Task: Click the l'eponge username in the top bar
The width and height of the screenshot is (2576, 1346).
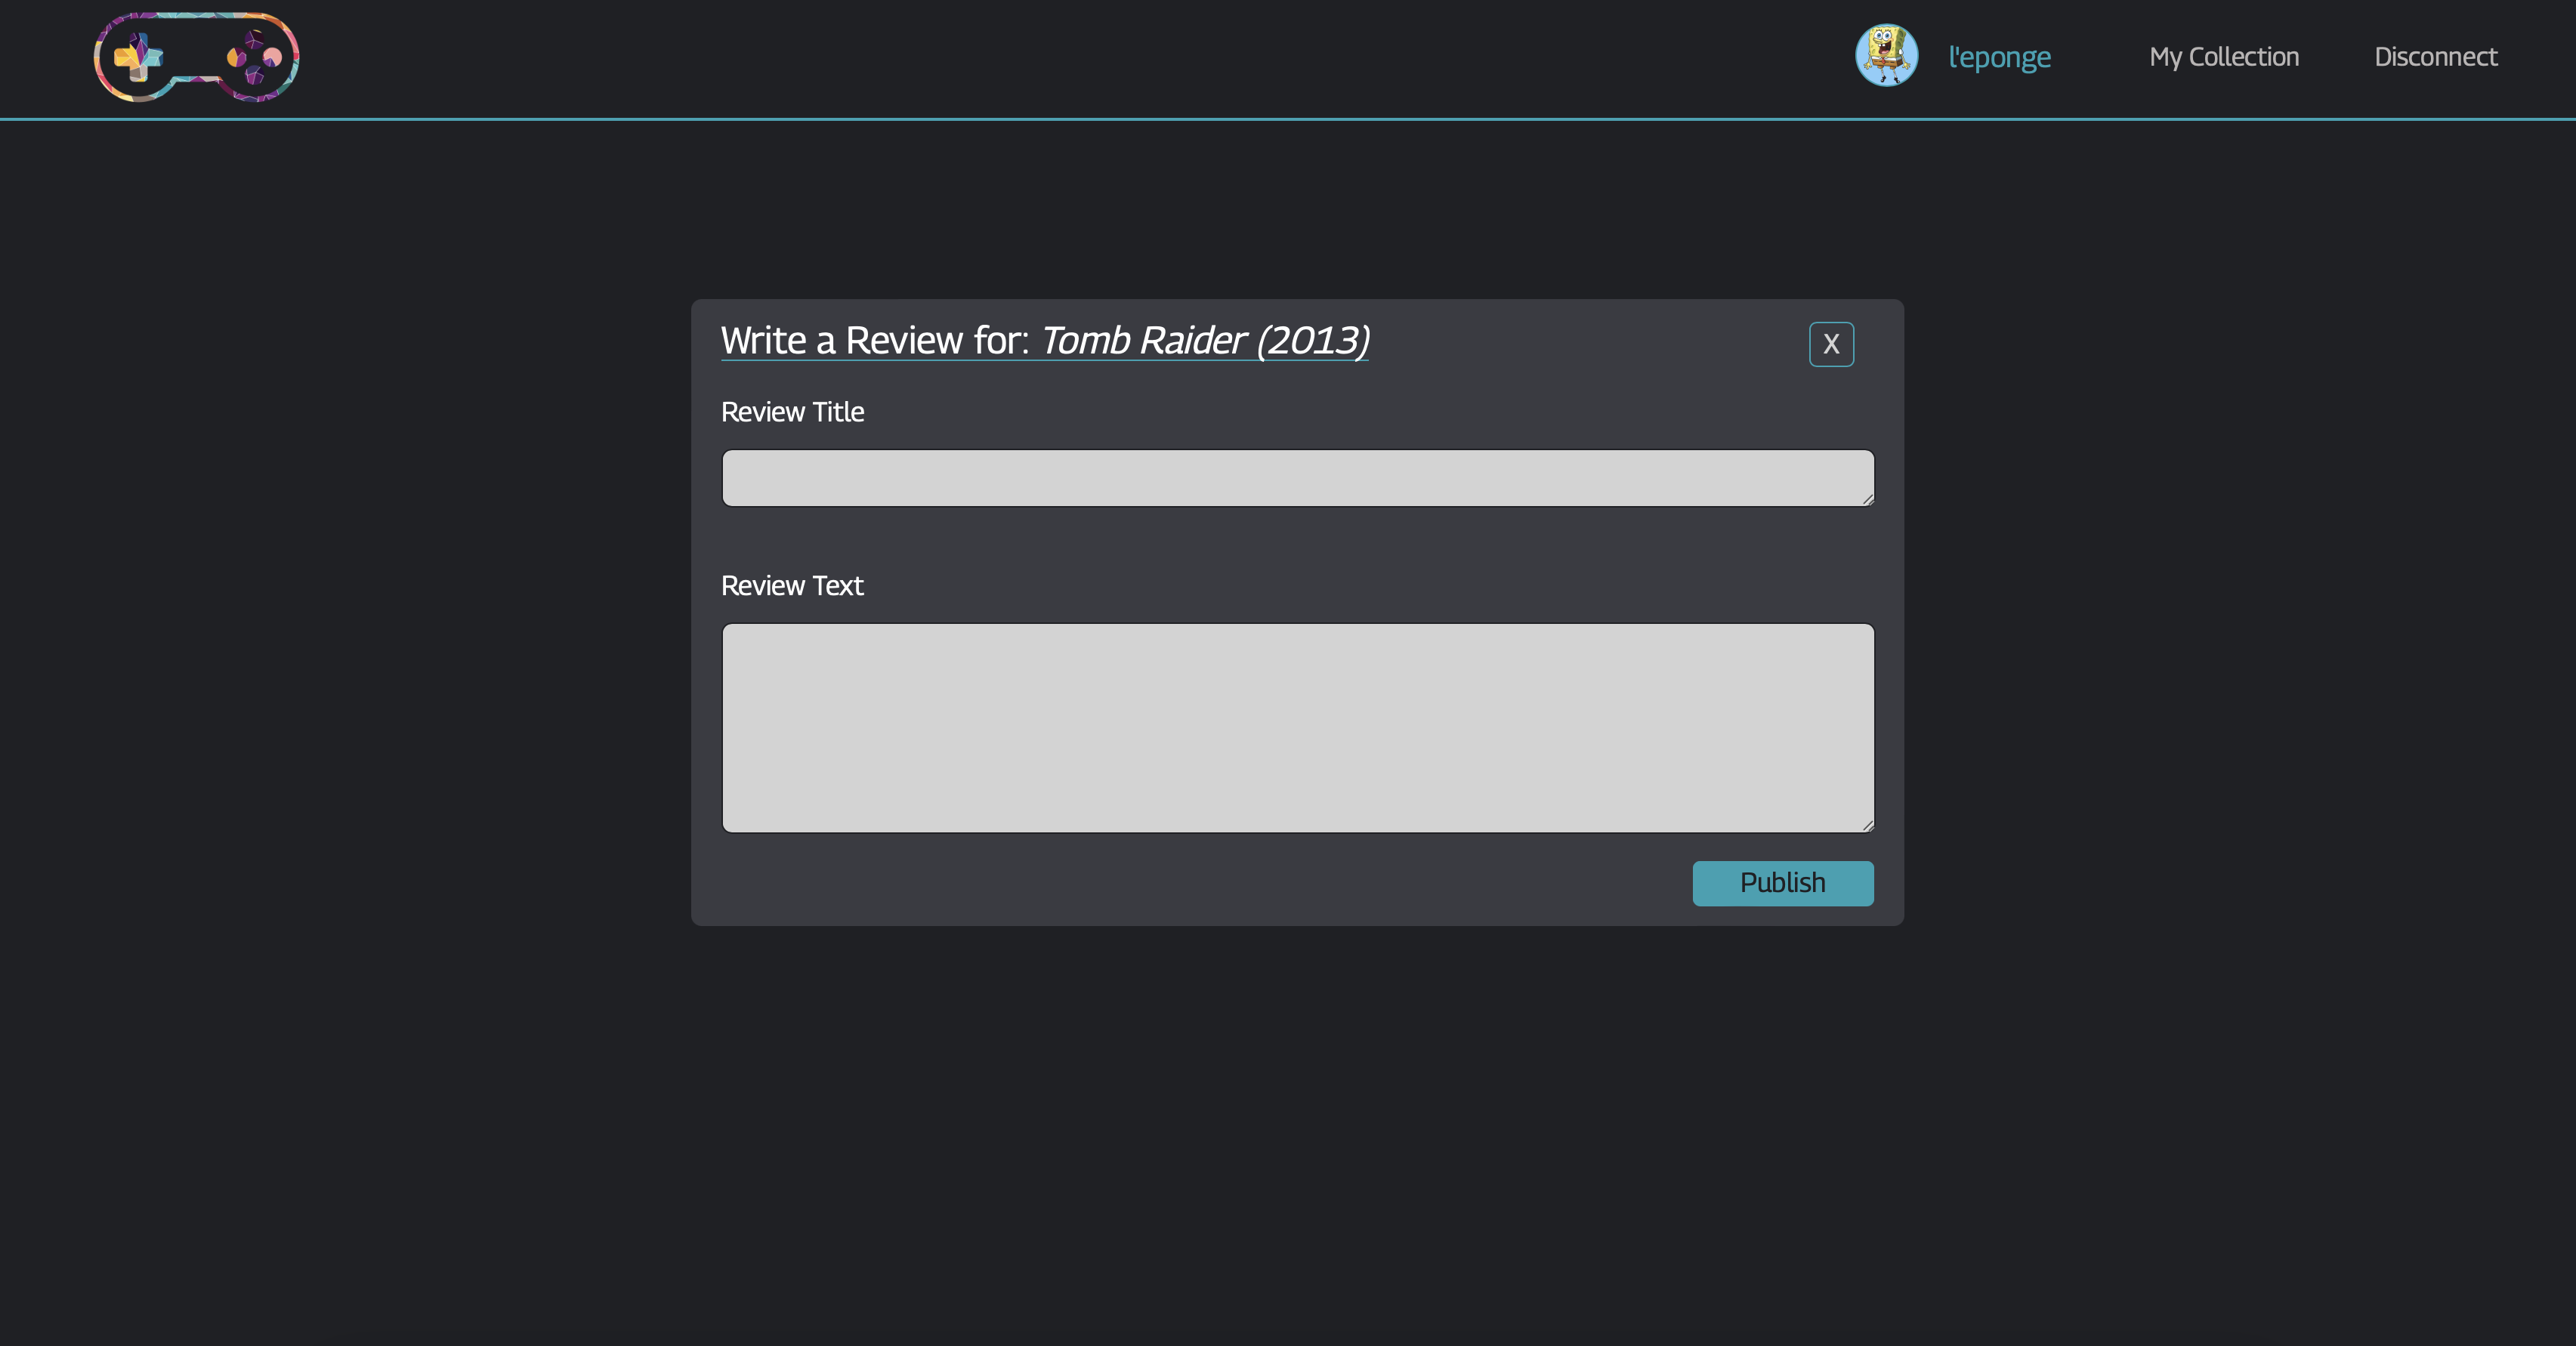Action: point(1998,57)
